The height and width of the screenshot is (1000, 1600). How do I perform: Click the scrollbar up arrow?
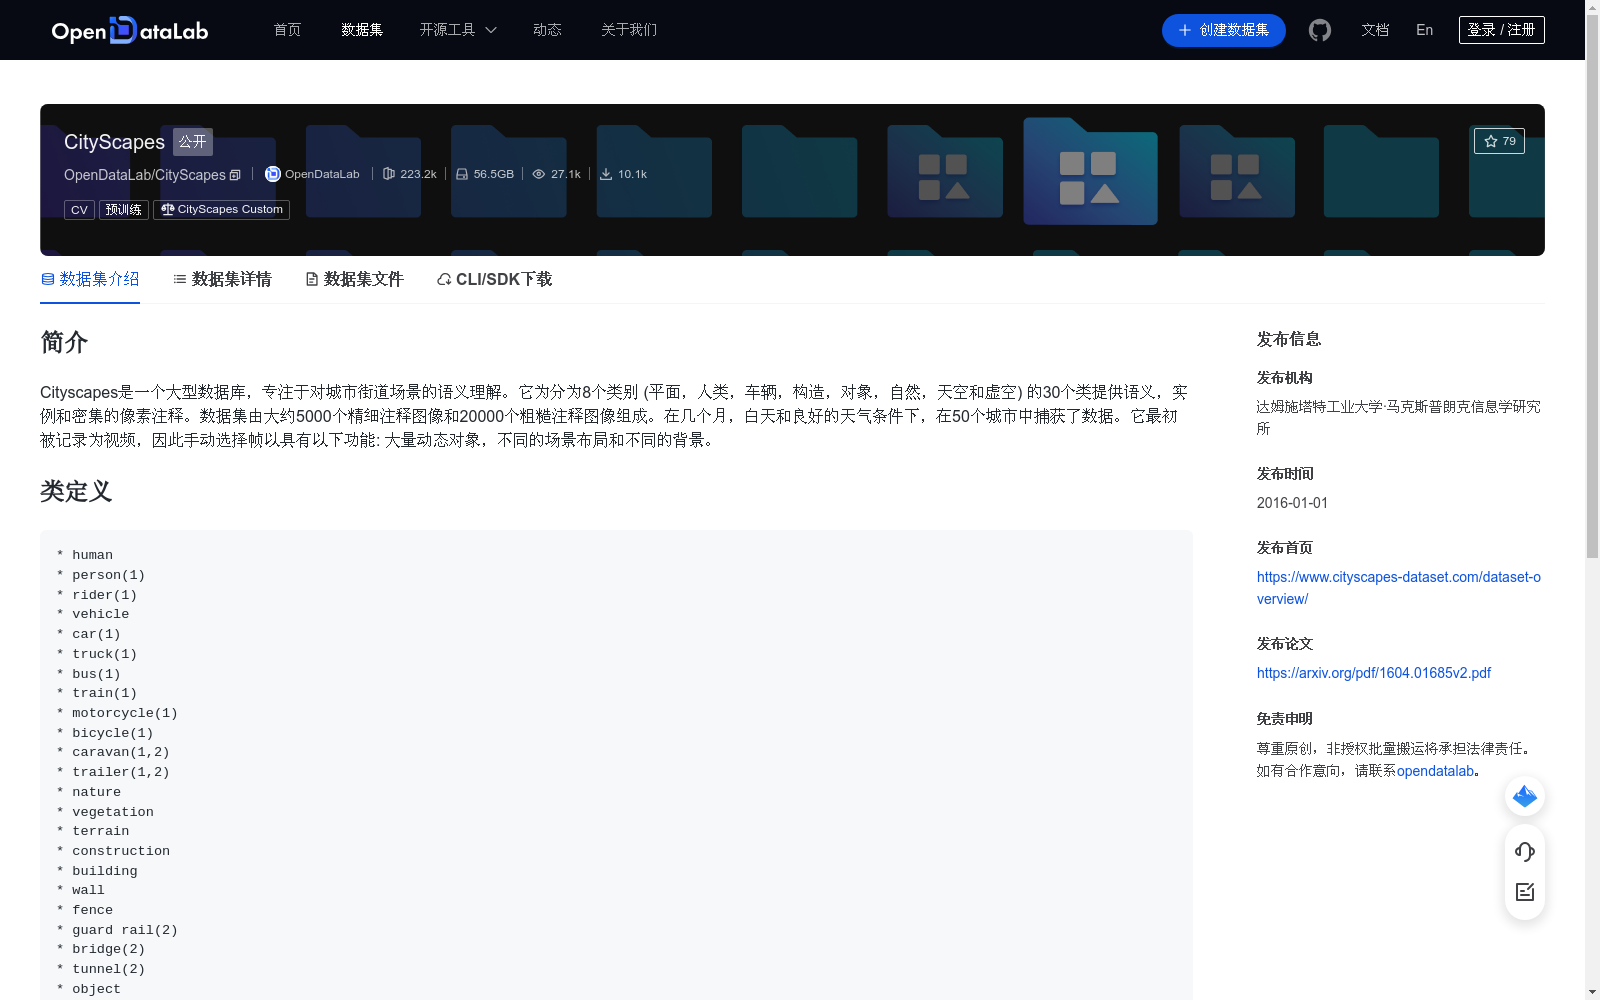pyautogui.click(x=1592, y=7)
